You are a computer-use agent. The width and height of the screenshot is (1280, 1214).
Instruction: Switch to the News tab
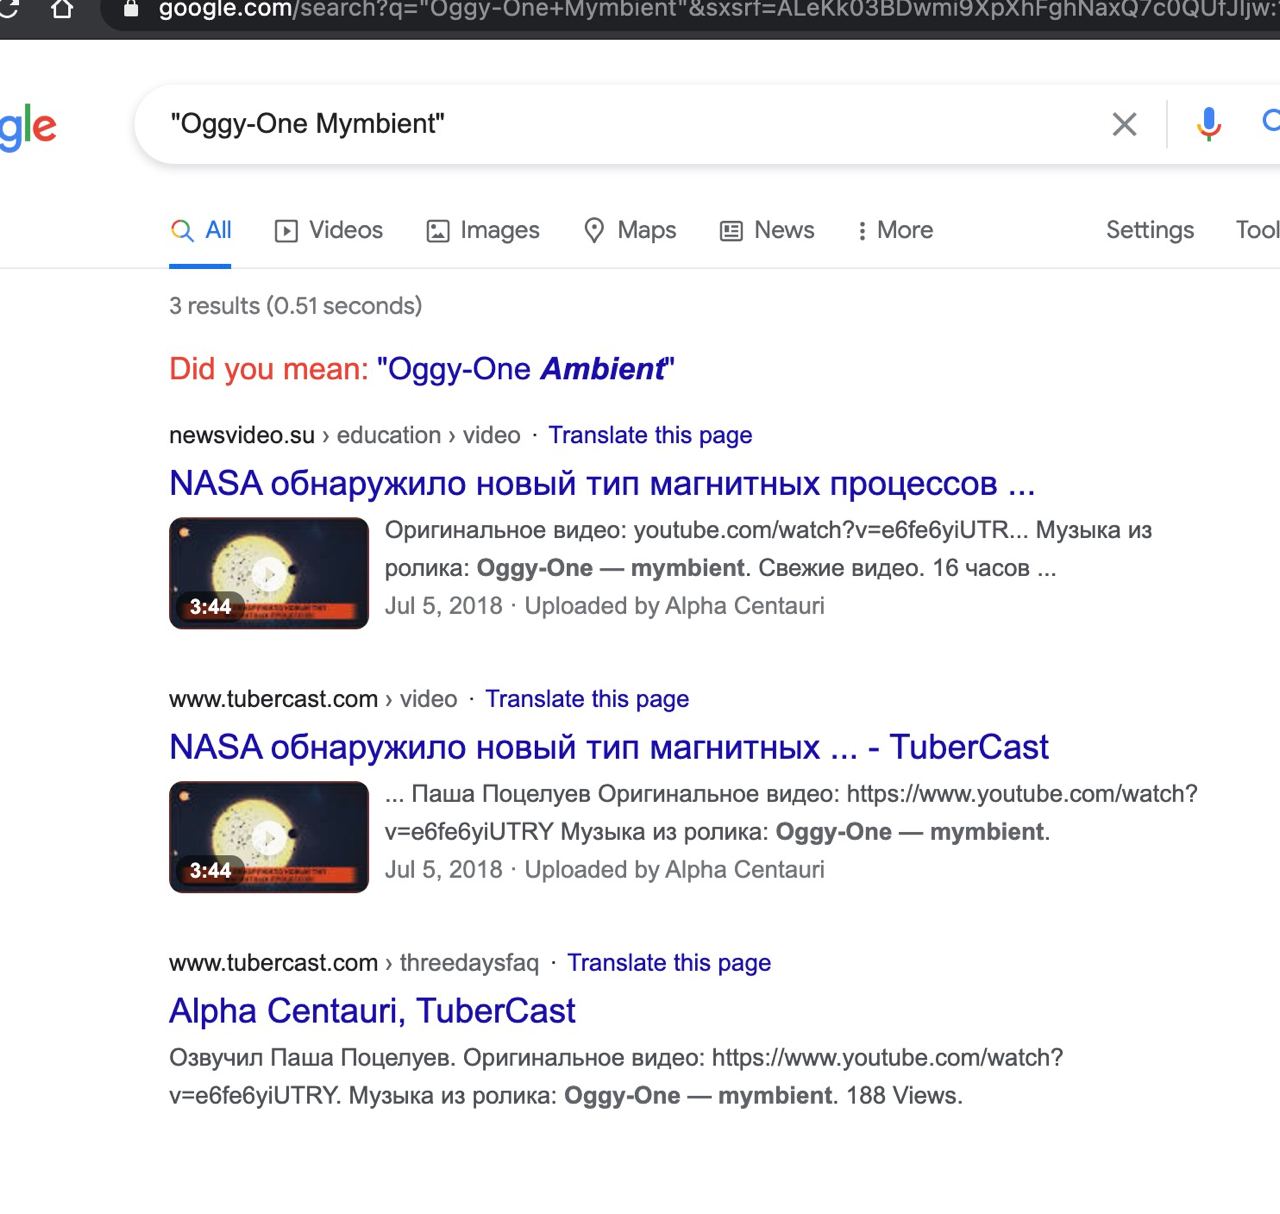pos(767,230)
